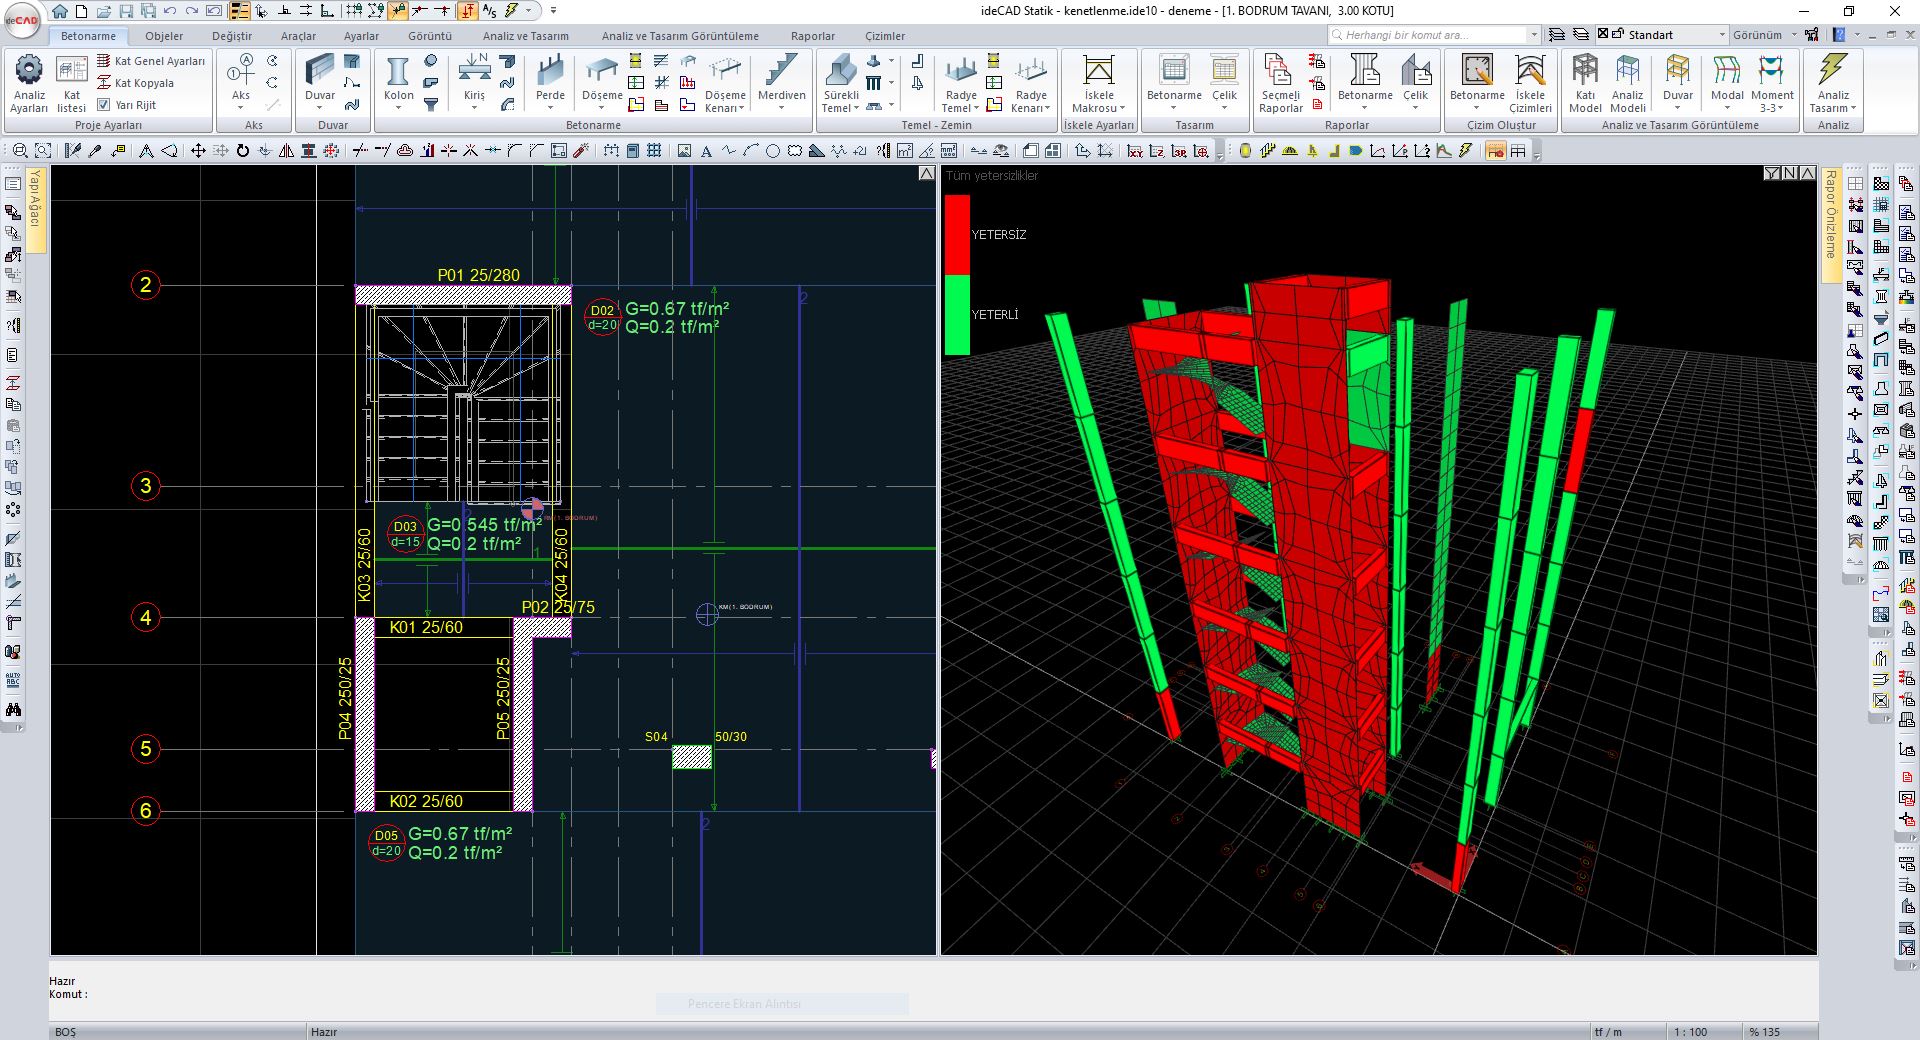Toggle the layer visibility box beside Standart

[1603, 34]
